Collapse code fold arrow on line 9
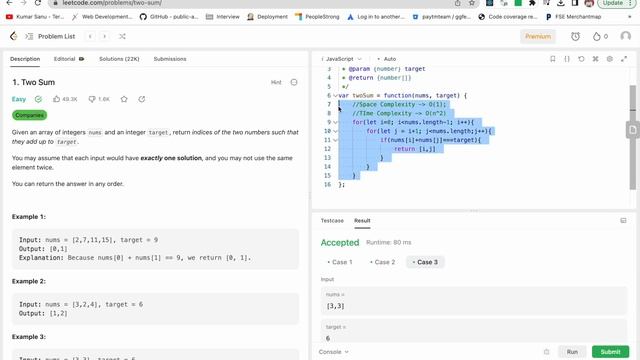This screenshot has height=360, width=640. pos(336,122)
